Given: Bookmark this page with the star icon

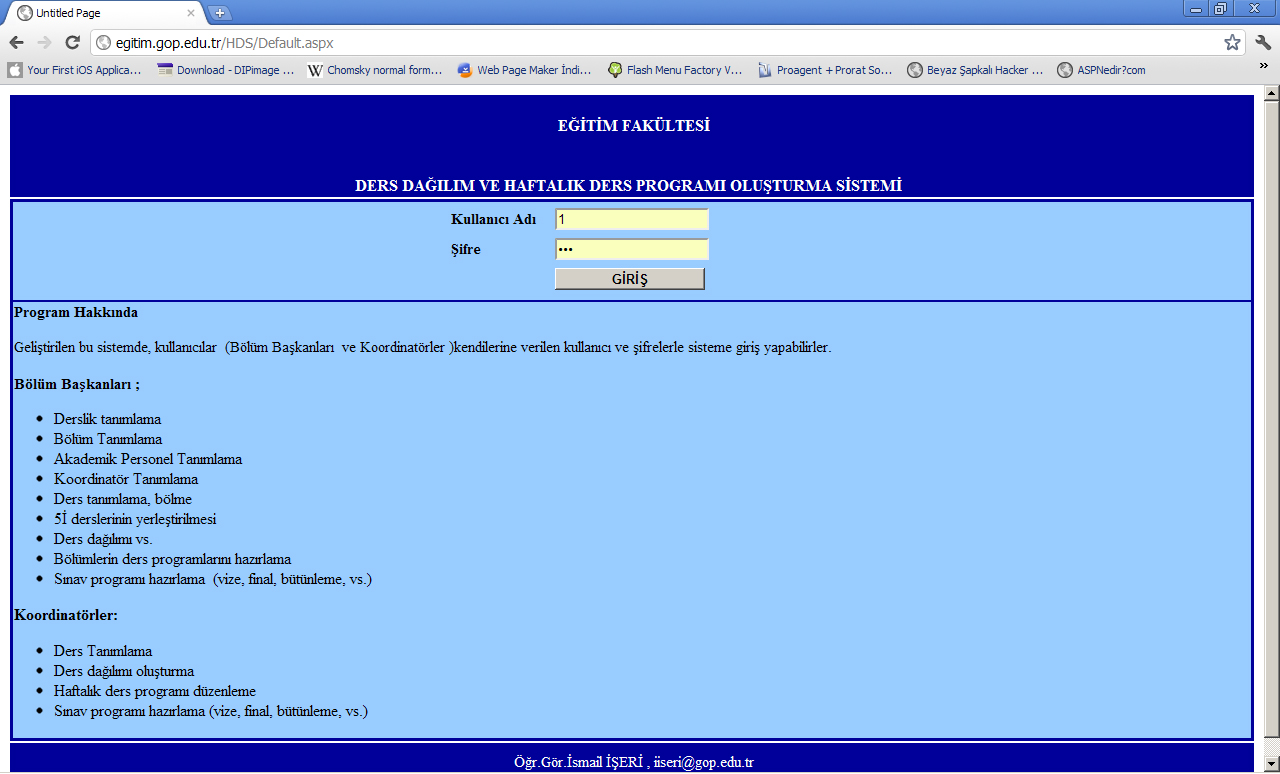Looking at the screenshot, I should (x=1232, y=43).
